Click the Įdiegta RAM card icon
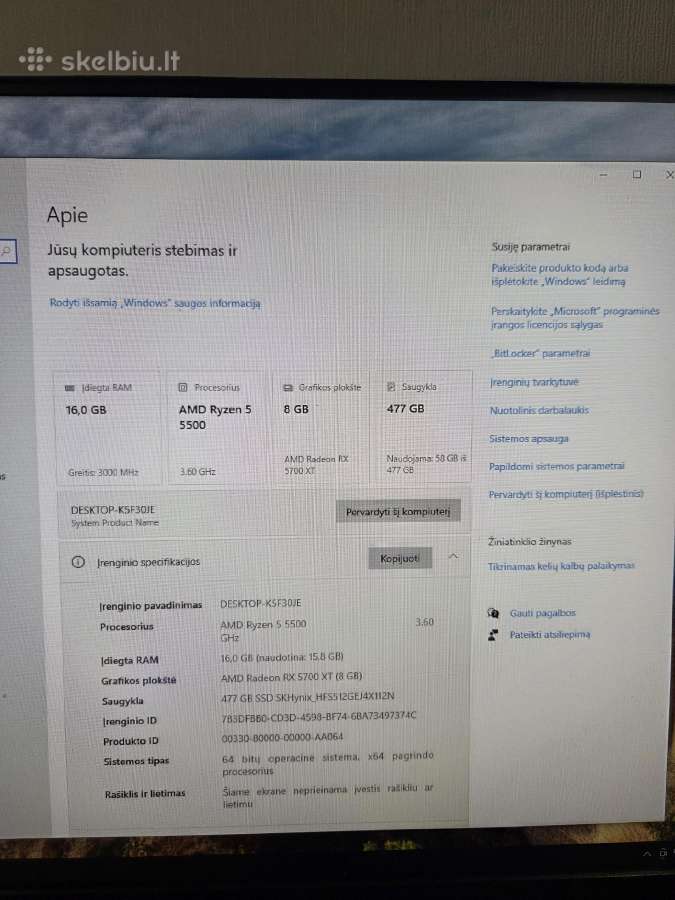 [x=70, y=388]
